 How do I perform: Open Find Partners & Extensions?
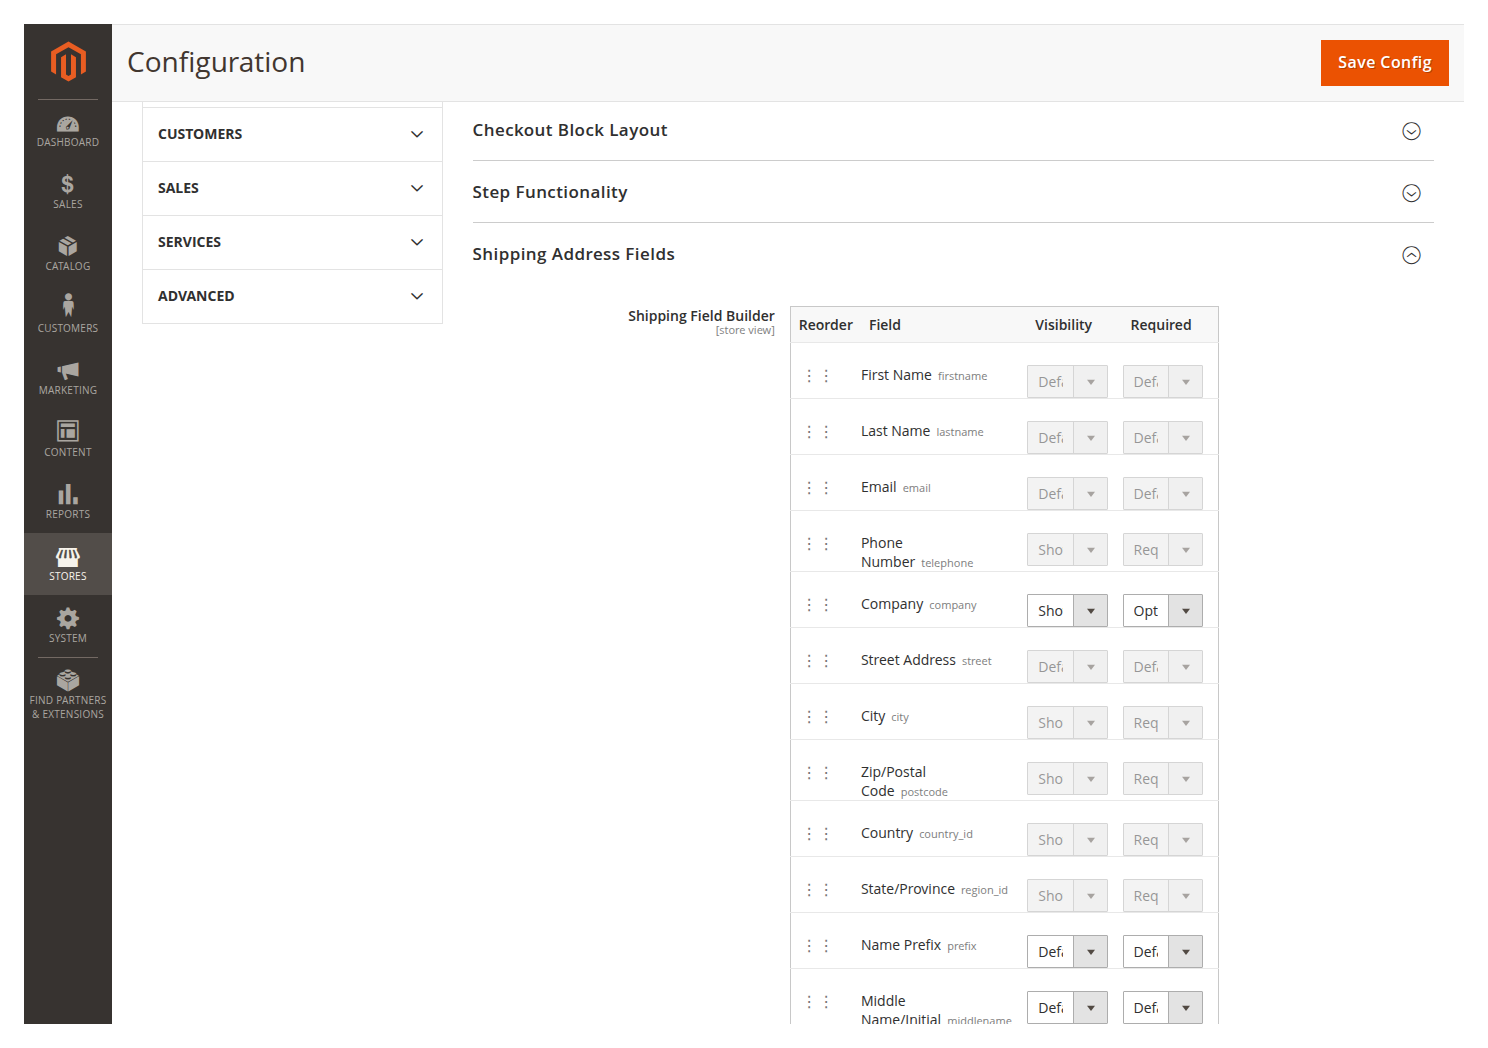68,694
